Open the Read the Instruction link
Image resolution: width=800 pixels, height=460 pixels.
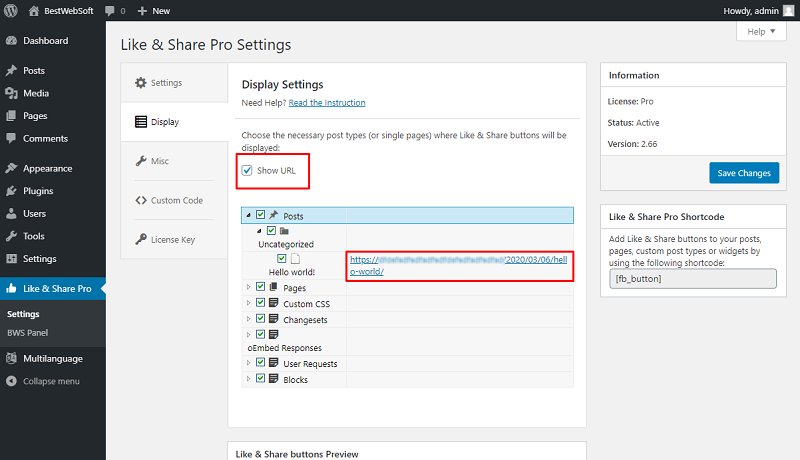327,103
